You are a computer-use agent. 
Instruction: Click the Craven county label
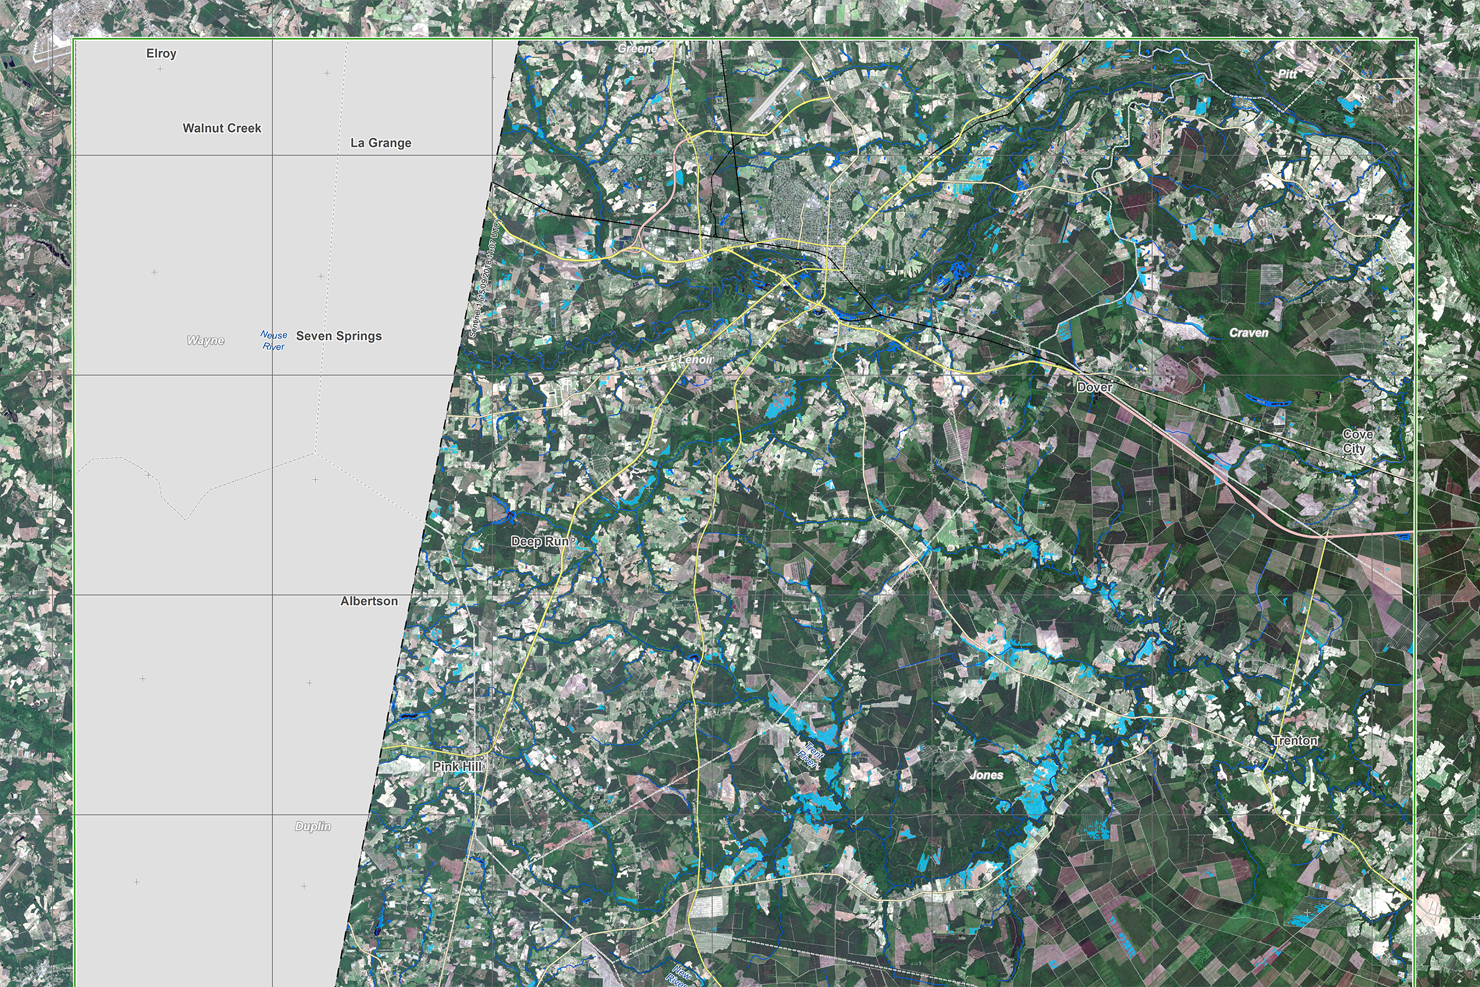[1250, 332]
